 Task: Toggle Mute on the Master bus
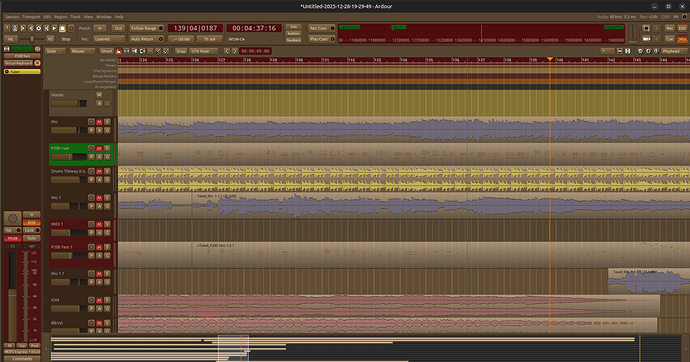(99, 95)
